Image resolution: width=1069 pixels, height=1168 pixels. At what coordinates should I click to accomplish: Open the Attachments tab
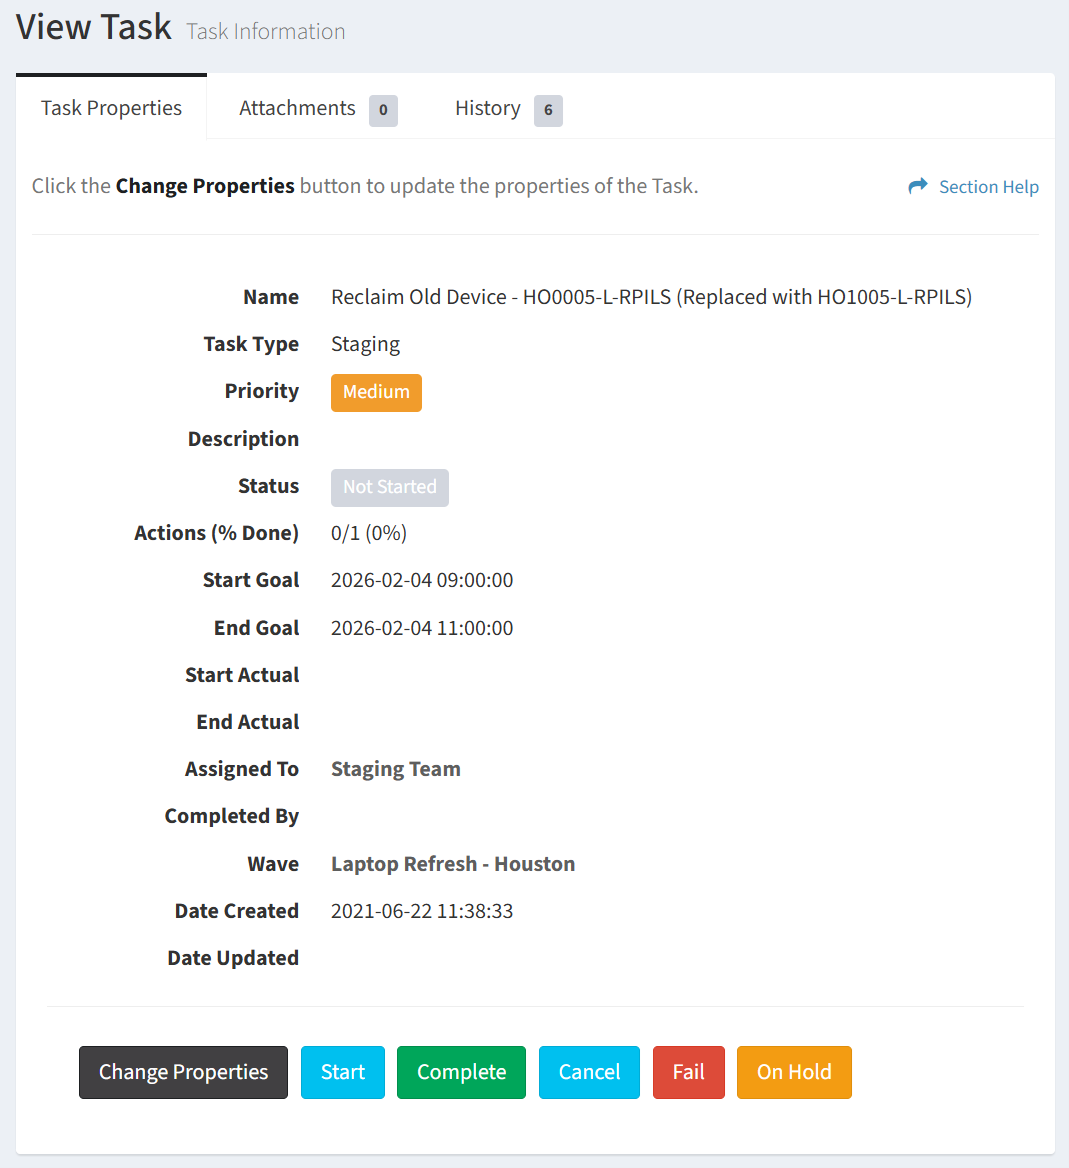tap(297, 108)
